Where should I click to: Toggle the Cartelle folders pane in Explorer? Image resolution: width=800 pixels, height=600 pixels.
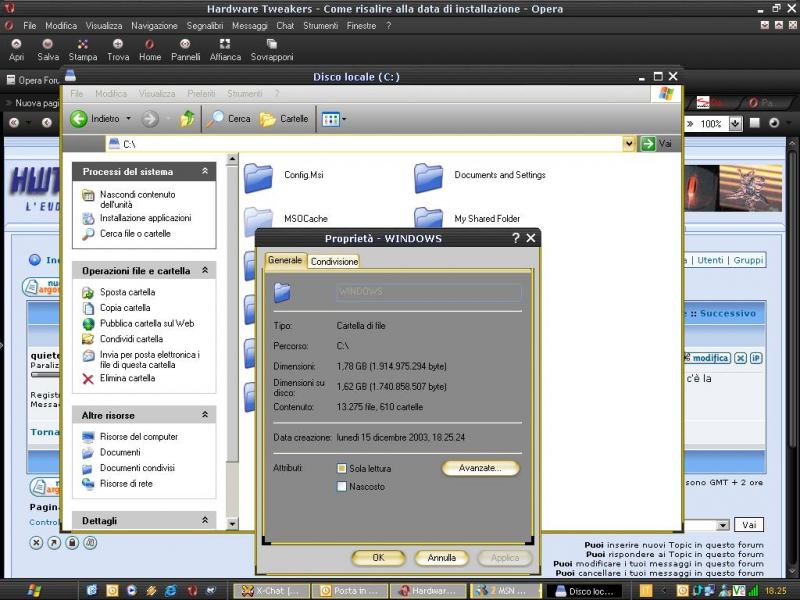[284, 119]
